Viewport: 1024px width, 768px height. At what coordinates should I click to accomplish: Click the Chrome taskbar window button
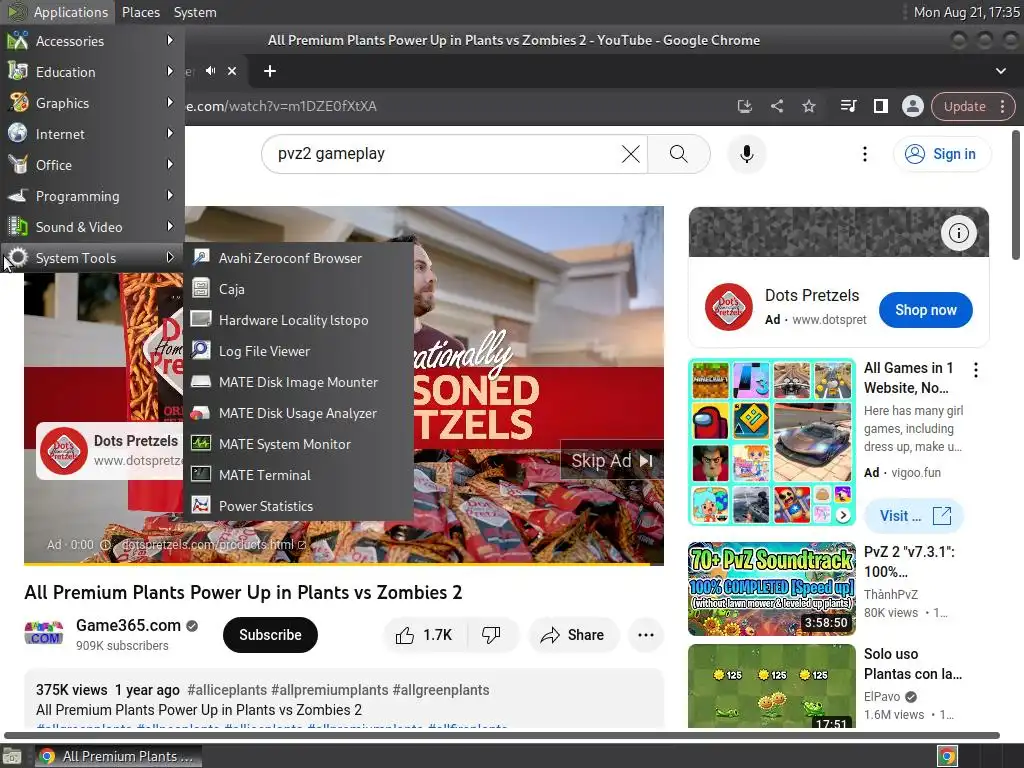118,756
